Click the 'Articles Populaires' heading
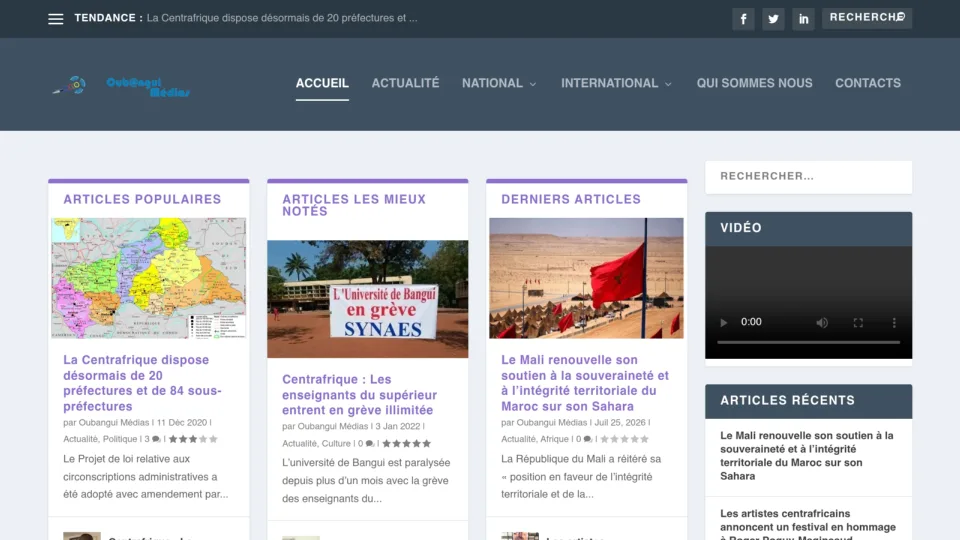The width and height of the screenshot is (960, 540). click(142, 200)
